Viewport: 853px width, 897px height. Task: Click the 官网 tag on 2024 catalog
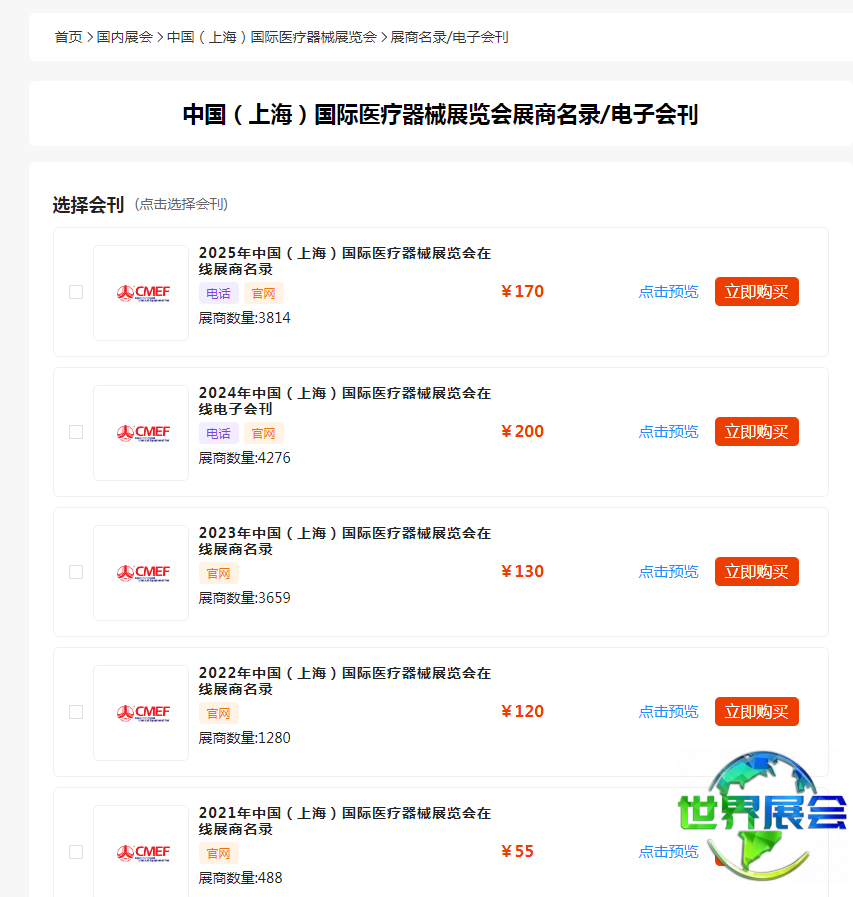click(x=263, y=433)
